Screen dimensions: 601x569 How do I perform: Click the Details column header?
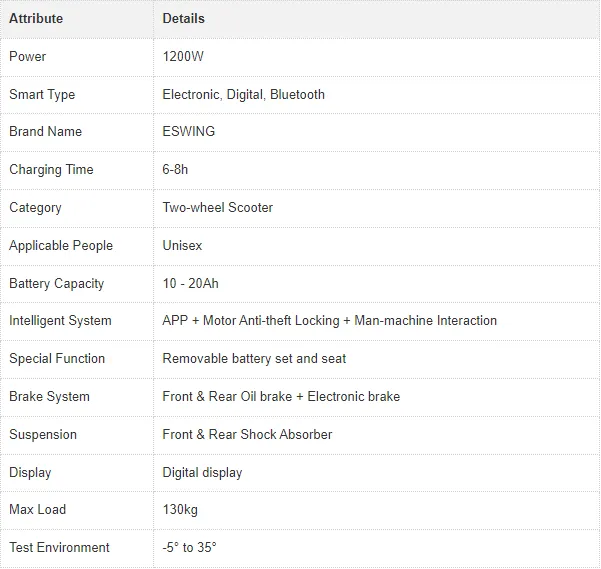(184, 18)
